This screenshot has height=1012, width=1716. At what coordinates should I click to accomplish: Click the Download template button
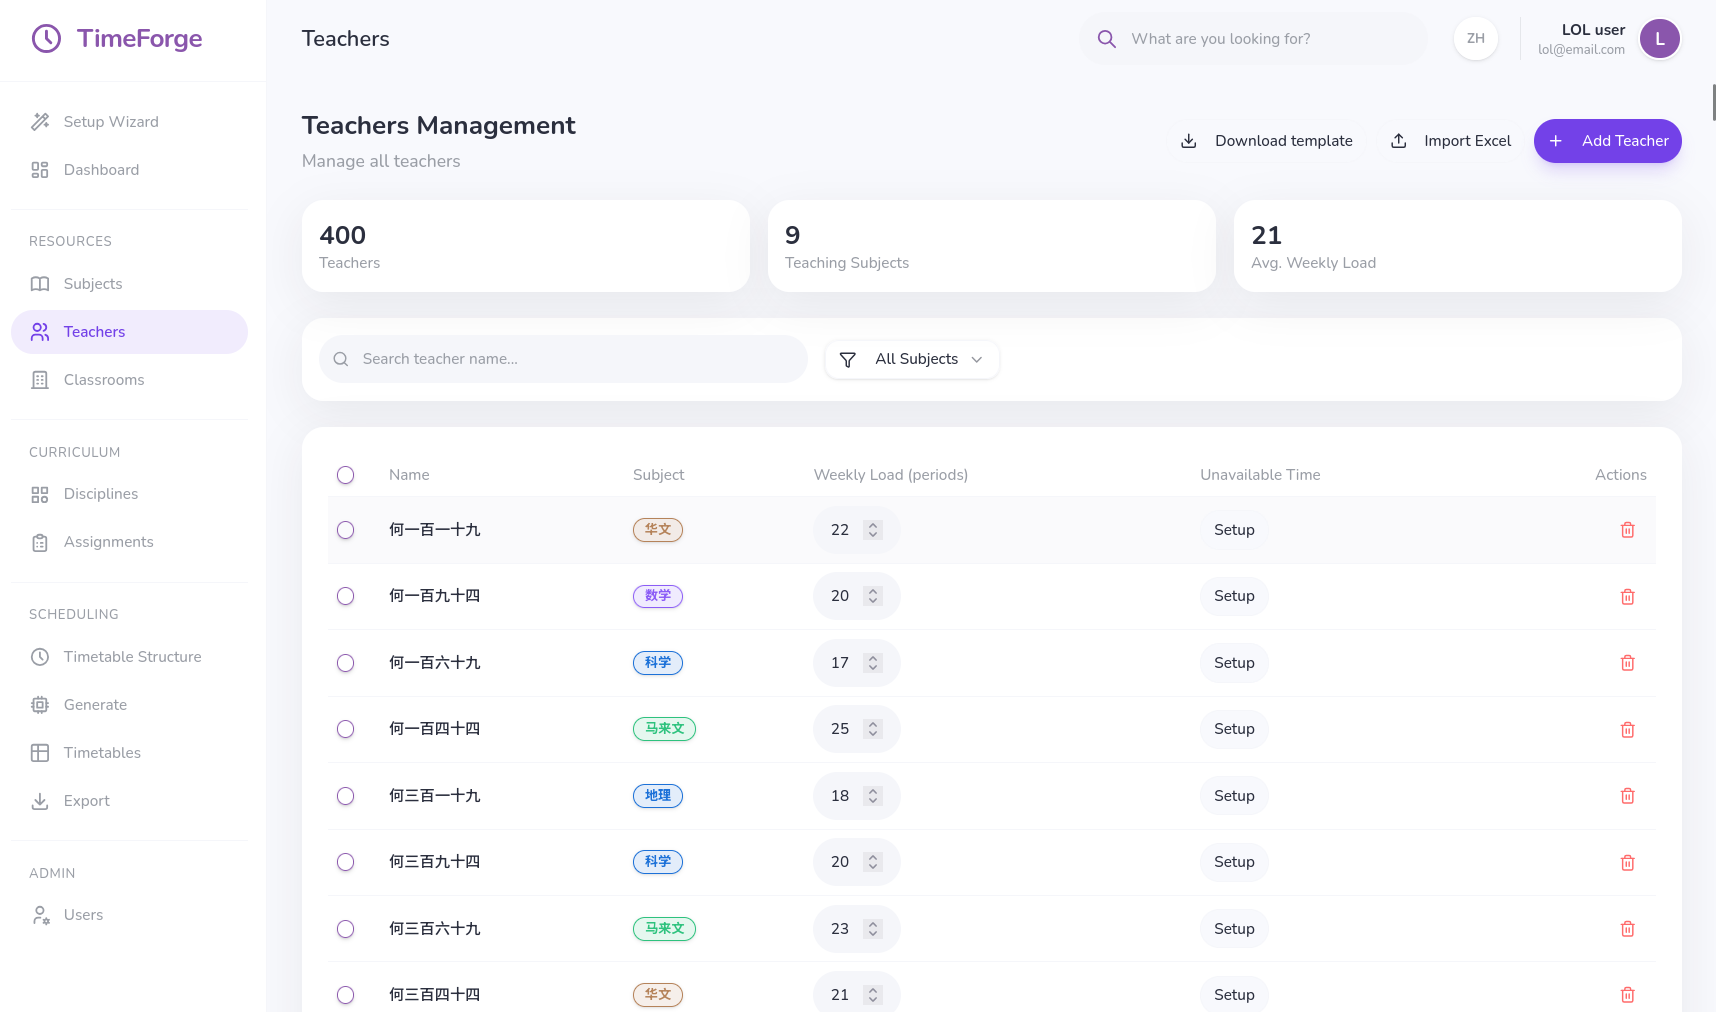pyautogui.click(x=1267, y=141)
